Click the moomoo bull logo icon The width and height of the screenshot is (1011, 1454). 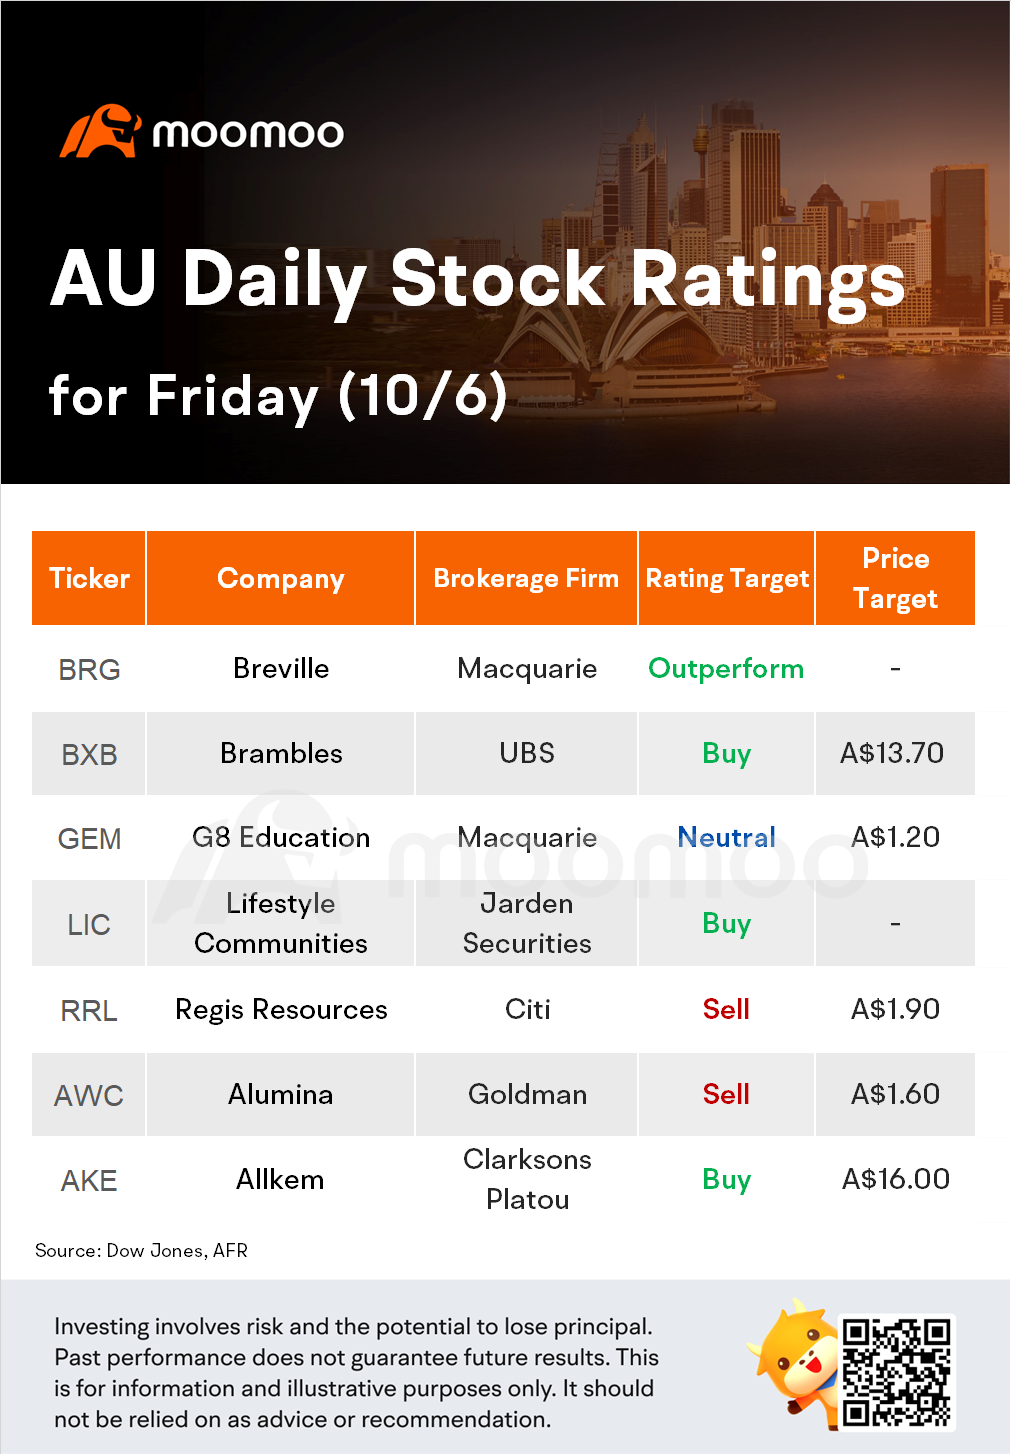tap(100, 131)
